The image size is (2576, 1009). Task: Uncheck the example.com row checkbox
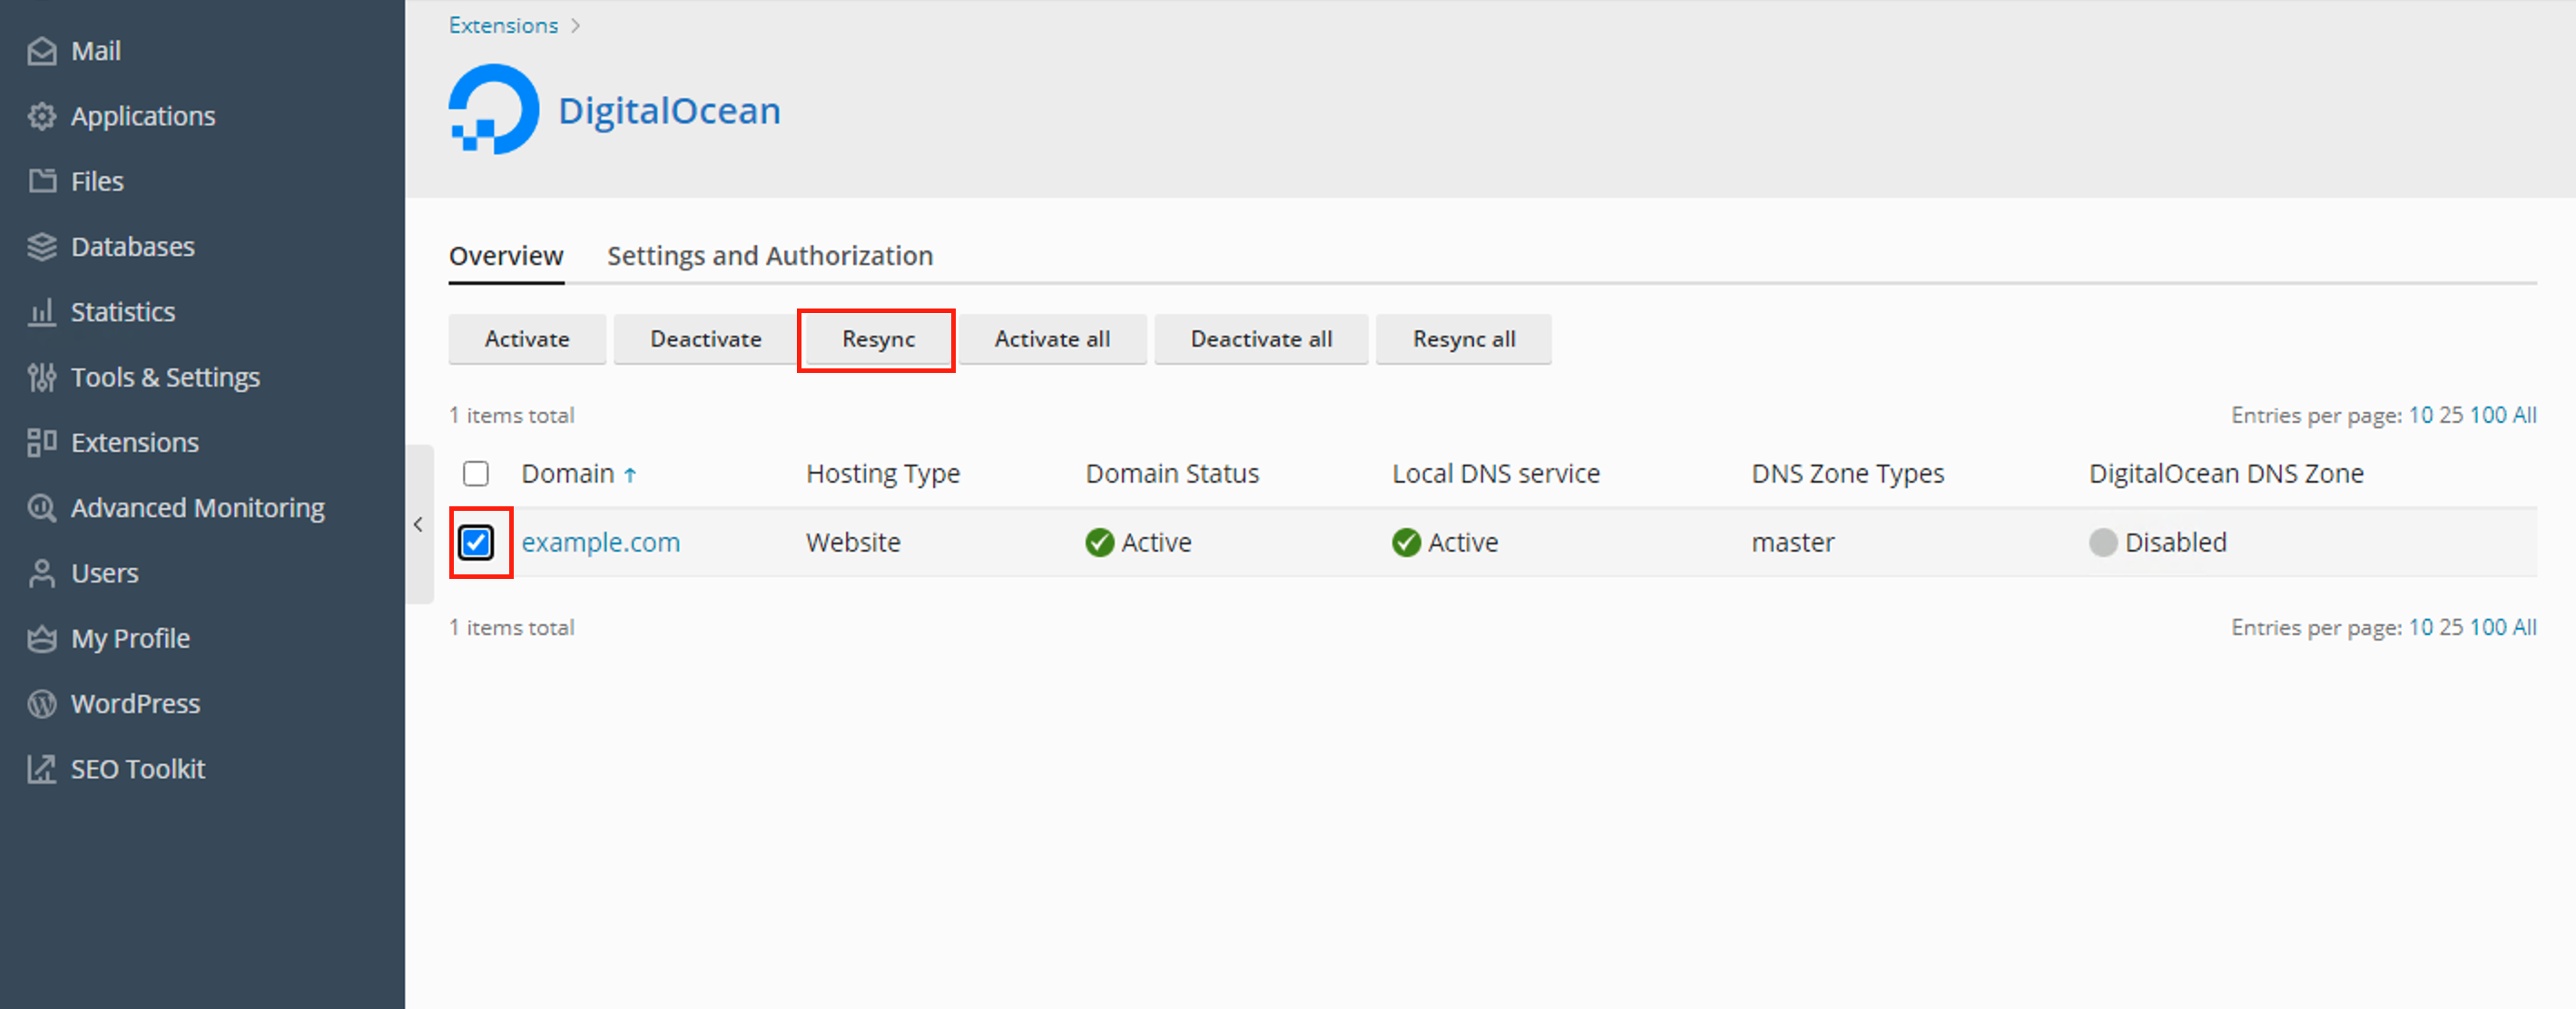(x=476, y=542)
